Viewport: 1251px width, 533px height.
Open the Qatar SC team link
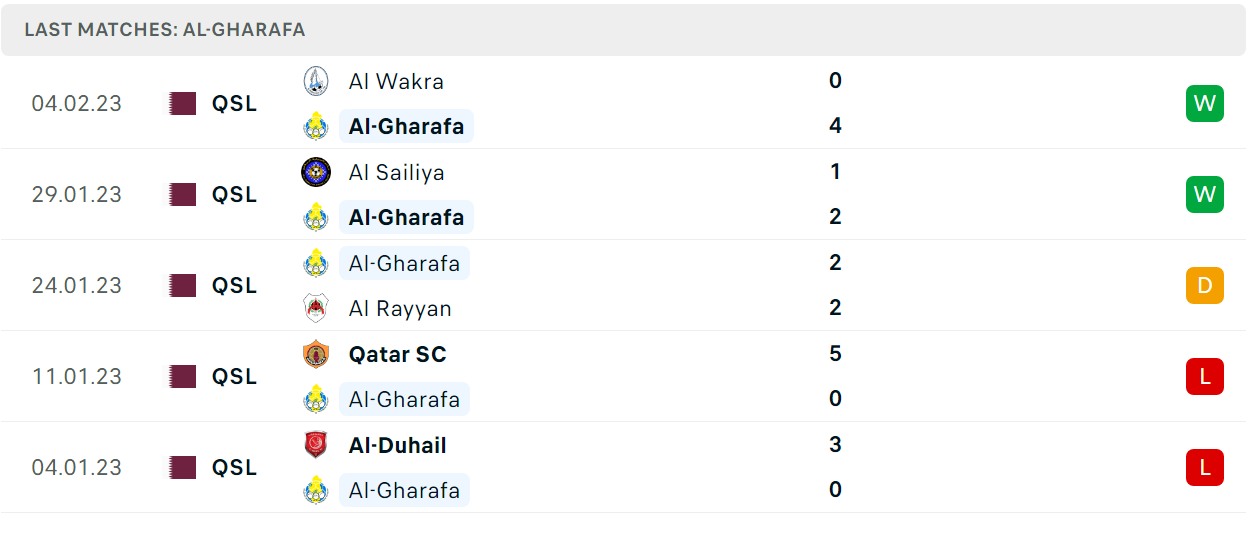397,354
